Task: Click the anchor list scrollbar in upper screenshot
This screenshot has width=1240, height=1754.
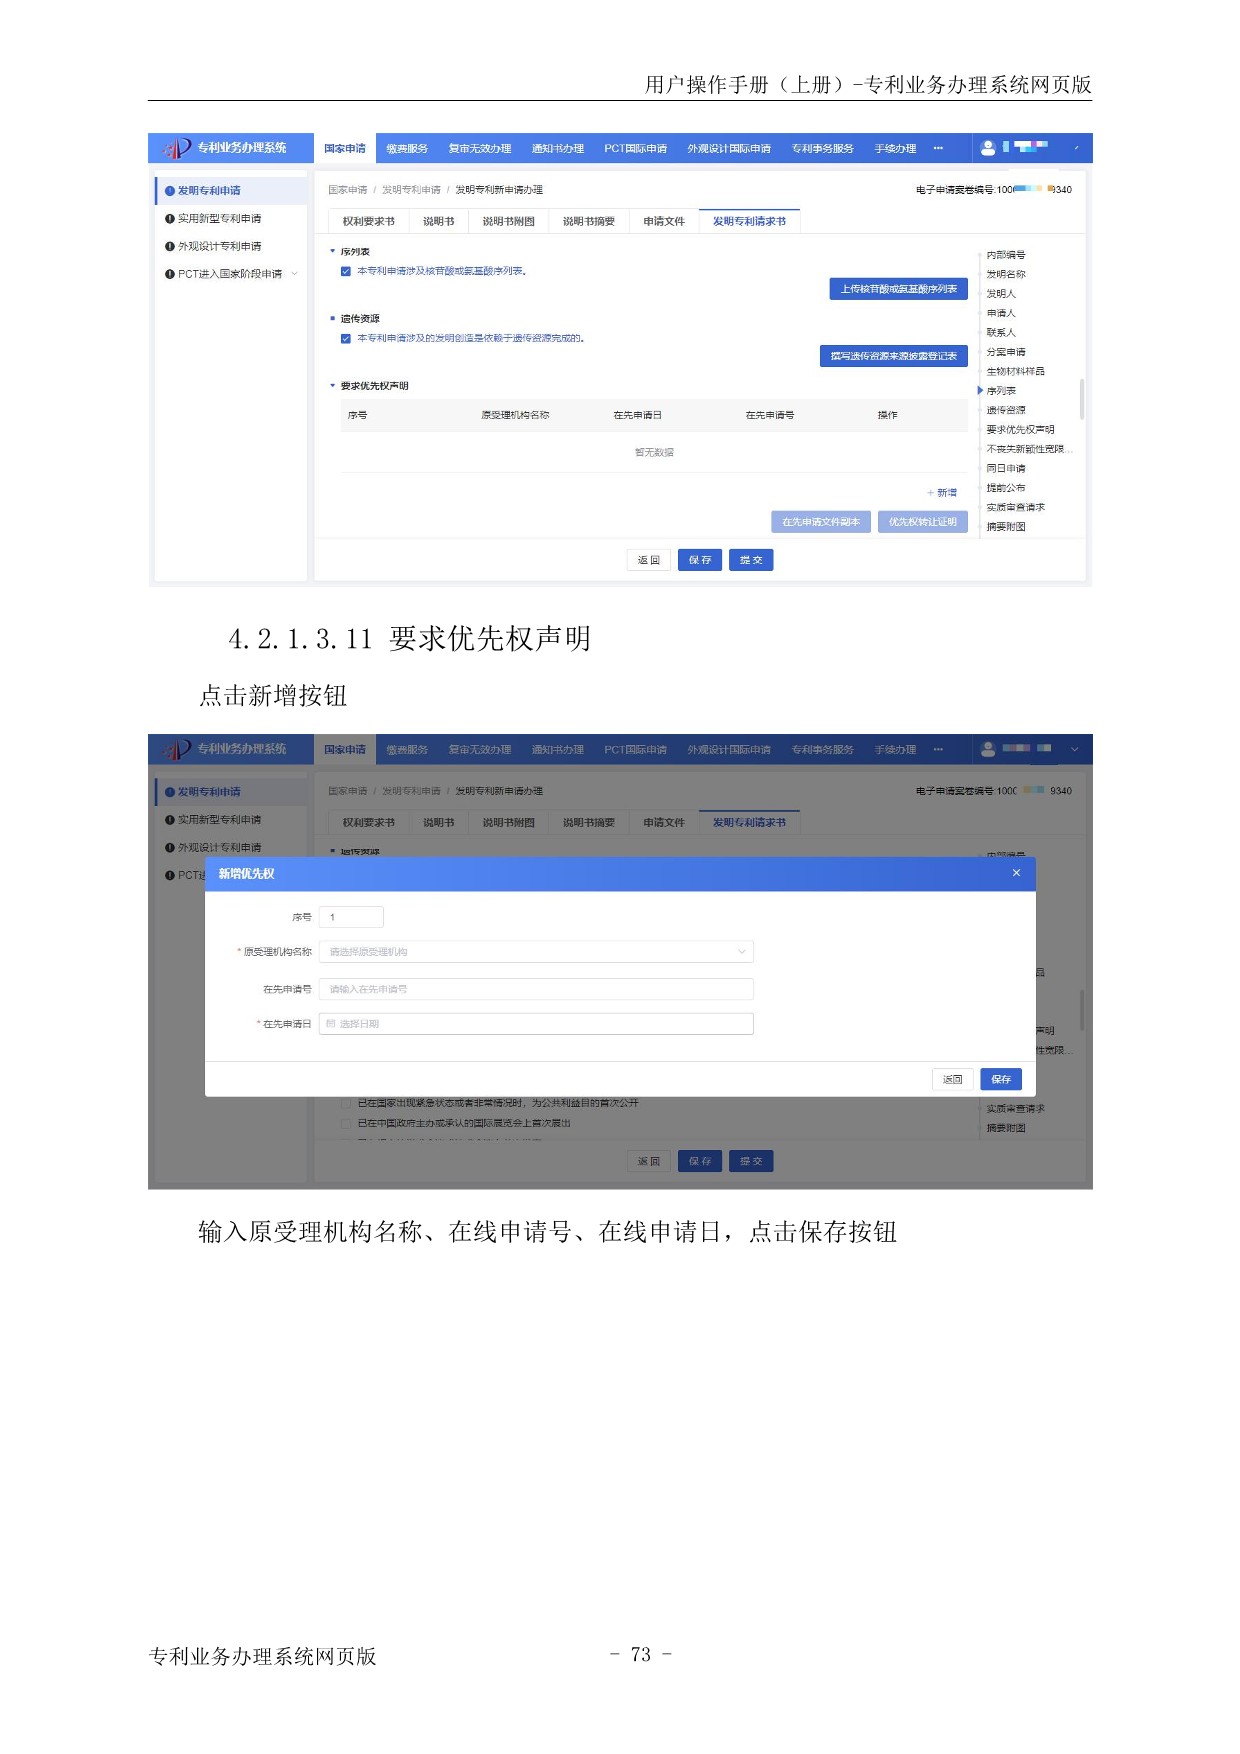Action: 1081,398
